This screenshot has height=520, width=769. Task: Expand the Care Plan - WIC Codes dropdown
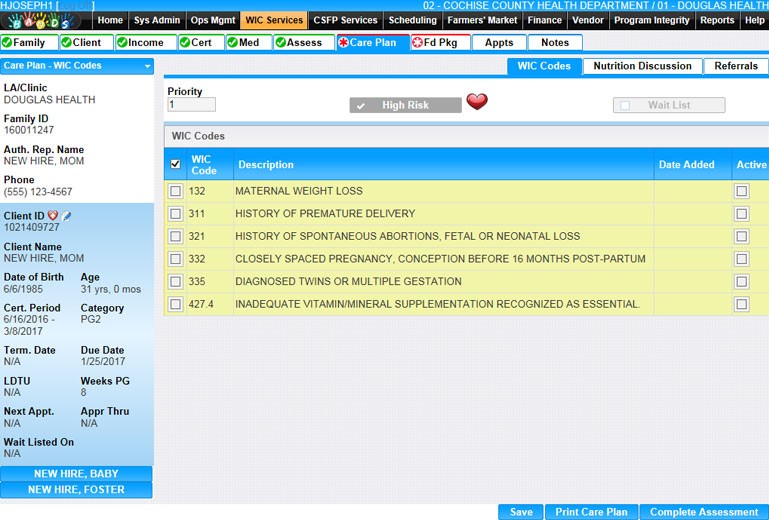148,66
